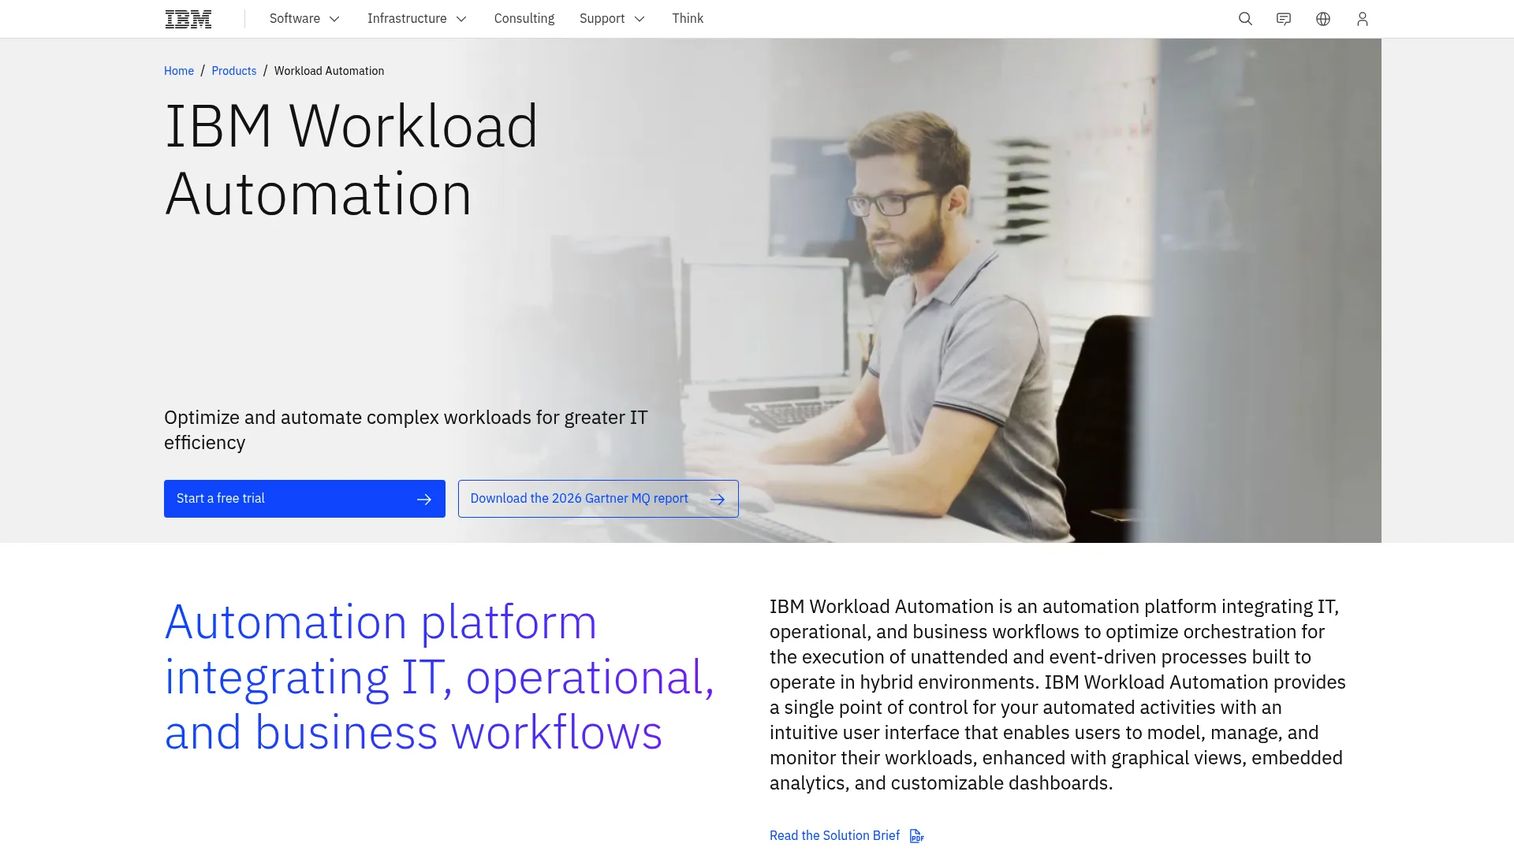The width and height of the screenshot is (1514, 851).
Task: Click the Products breadcrumb link
Action: [x=234, y=71]
